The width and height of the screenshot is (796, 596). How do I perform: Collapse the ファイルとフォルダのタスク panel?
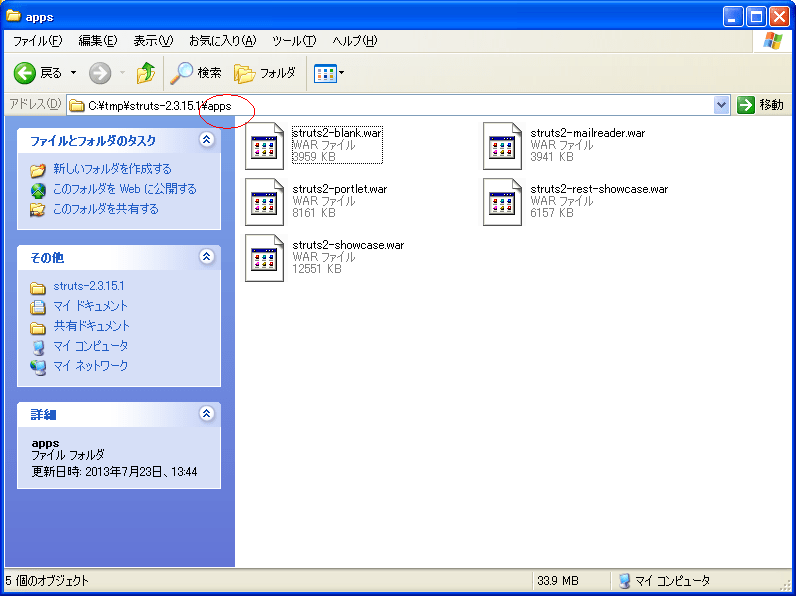click(x=207, y=140)
